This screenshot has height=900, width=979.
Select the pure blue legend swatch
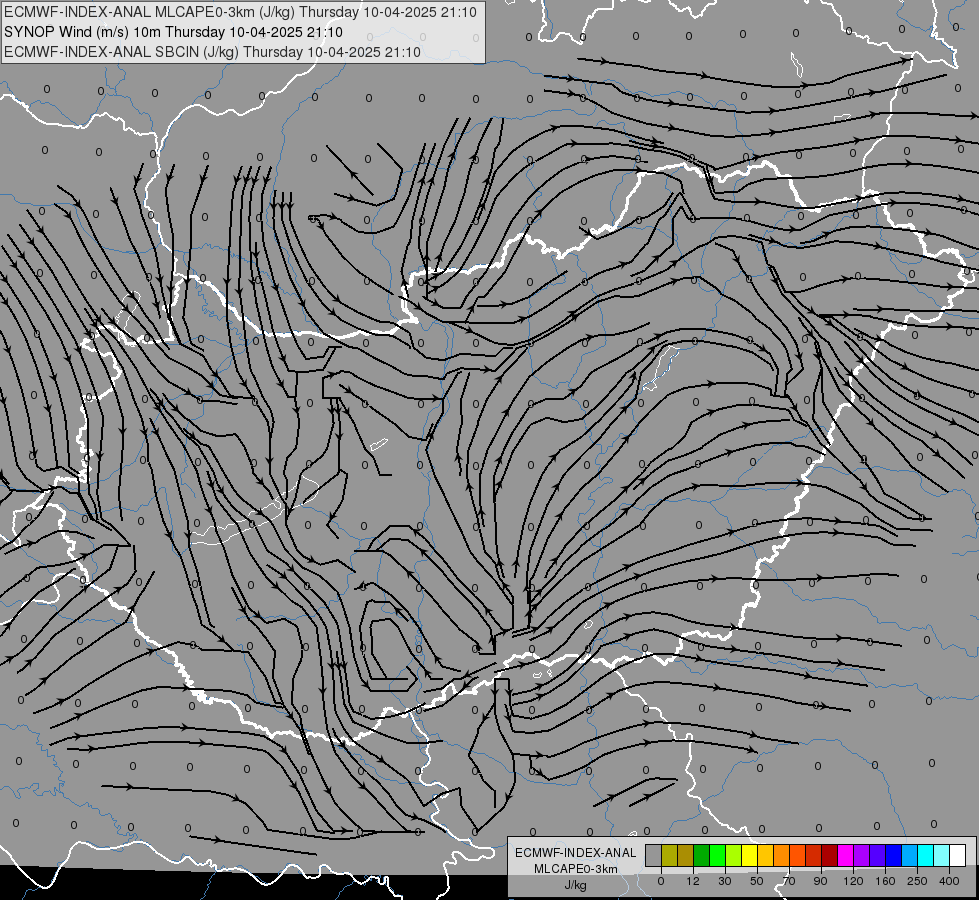(x=893, y=856)
